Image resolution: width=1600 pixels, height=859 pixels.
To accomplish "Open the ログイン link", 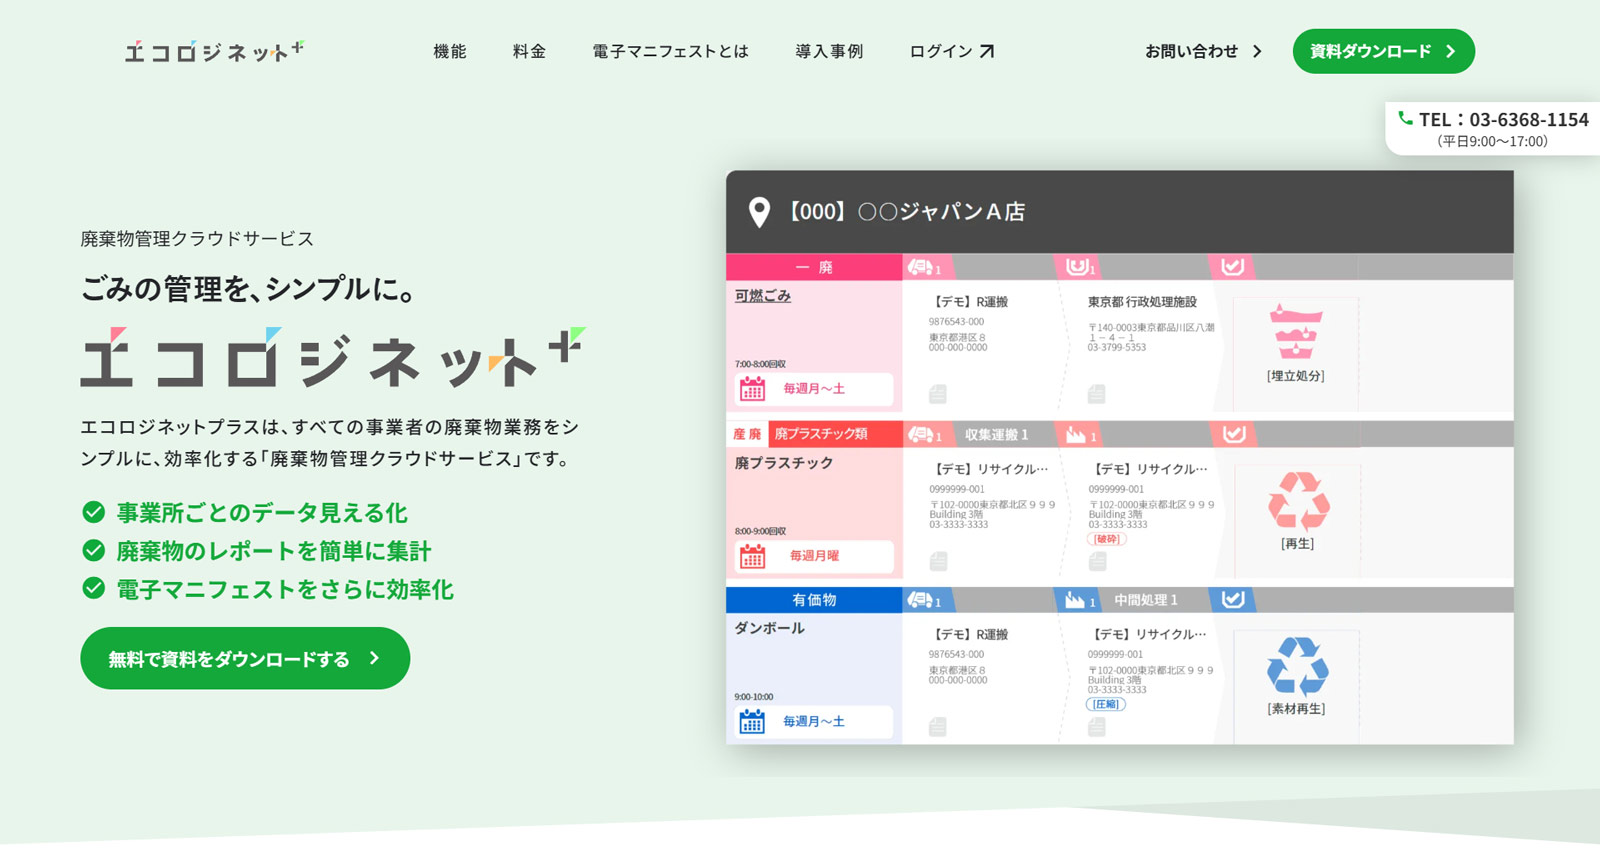I will pos(951,51).
